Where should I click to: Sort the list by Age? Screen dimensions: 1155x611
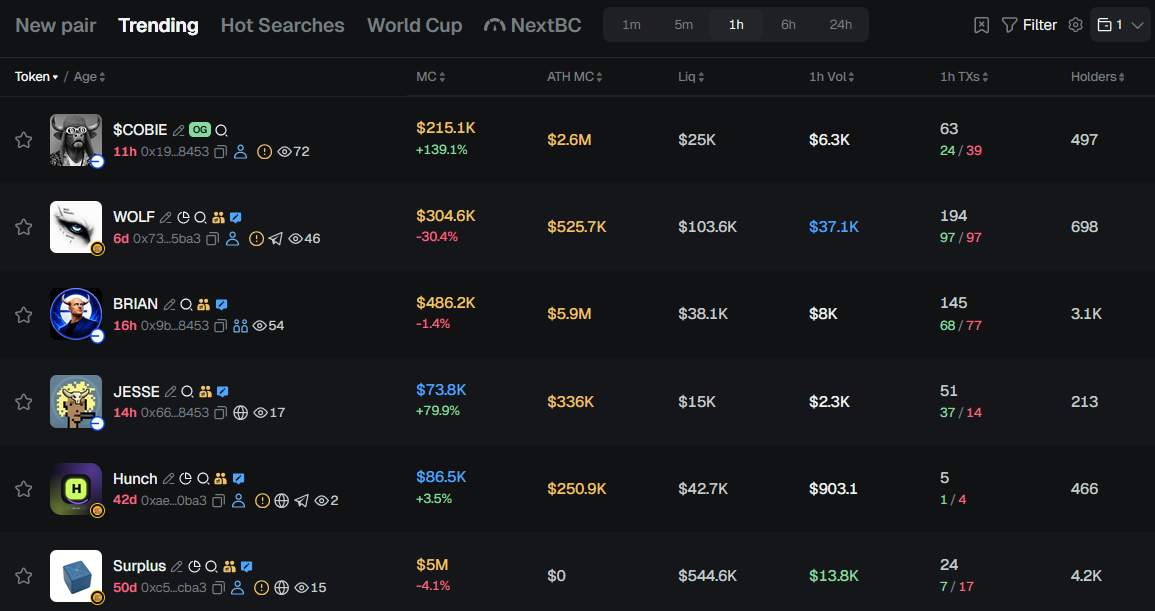click(x=89, y=77)
